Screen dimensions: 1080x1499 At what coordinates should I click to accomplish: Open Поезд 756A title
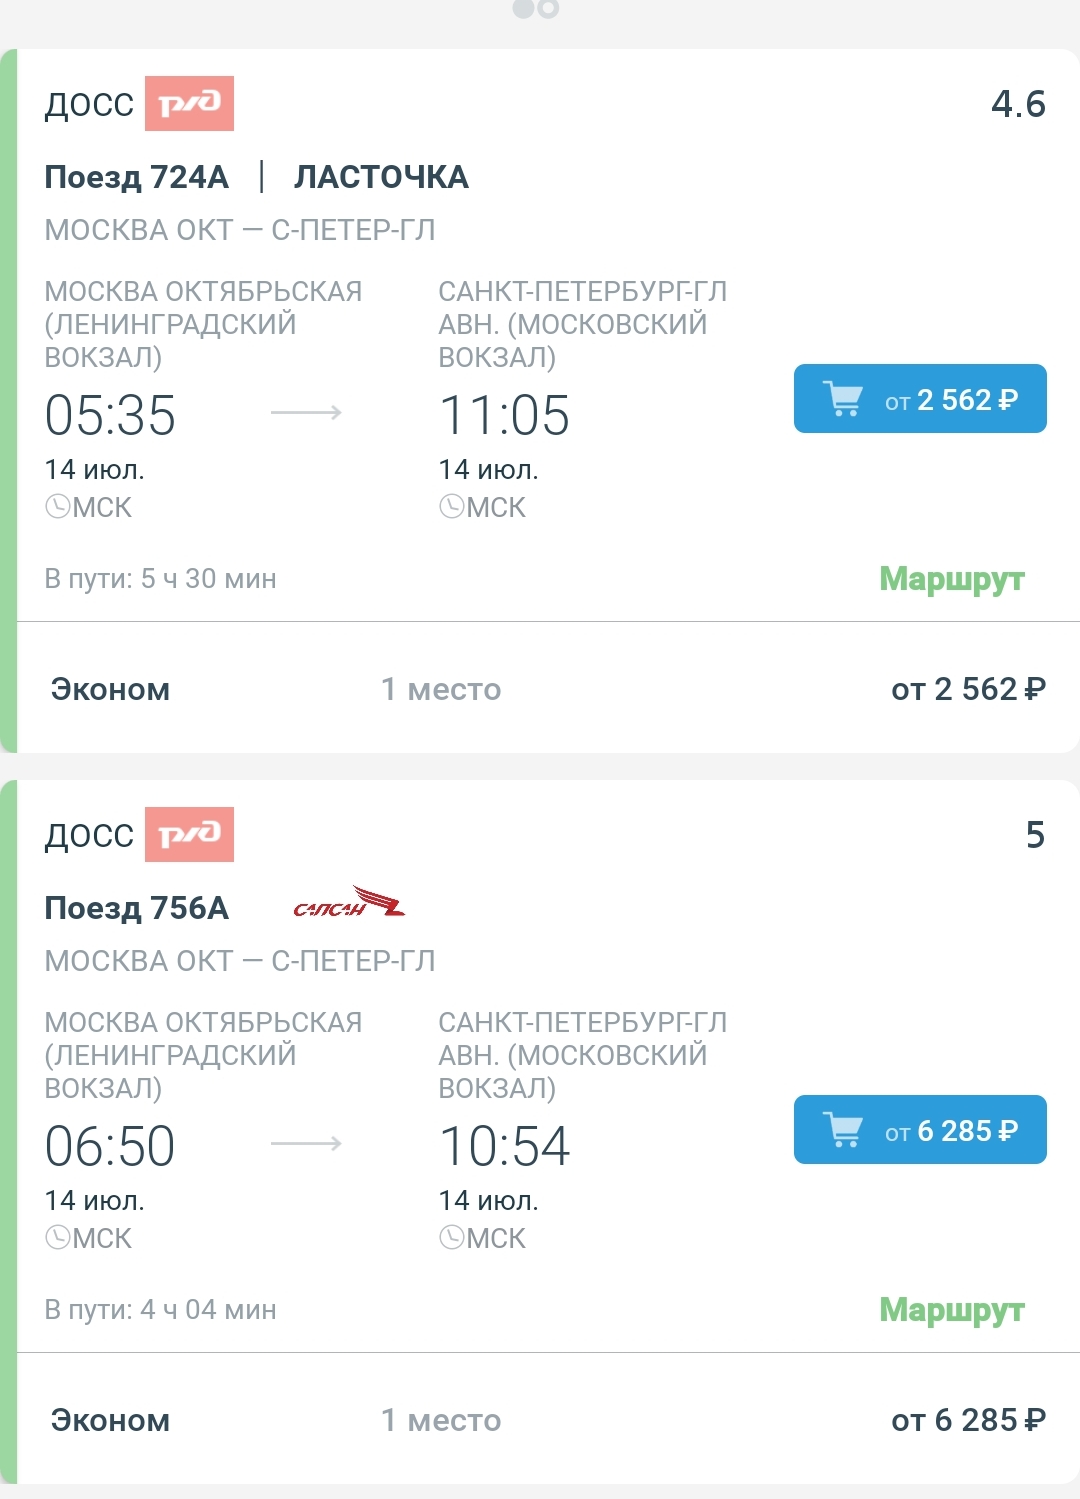point(137,908)
